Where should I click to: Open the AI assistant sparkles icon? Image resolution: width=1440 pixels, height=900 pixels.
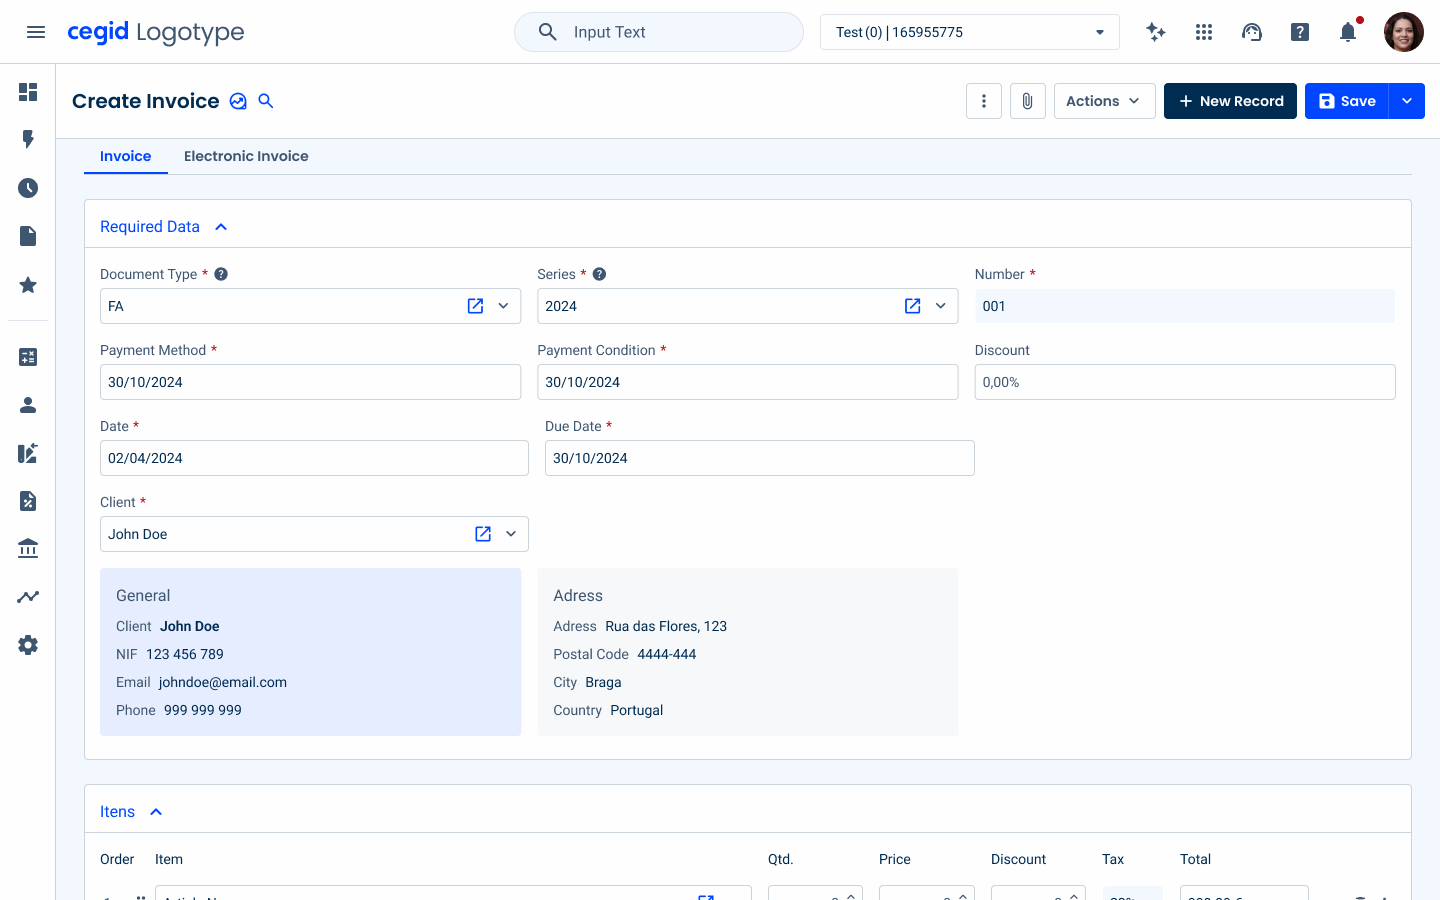[1155, 31]
